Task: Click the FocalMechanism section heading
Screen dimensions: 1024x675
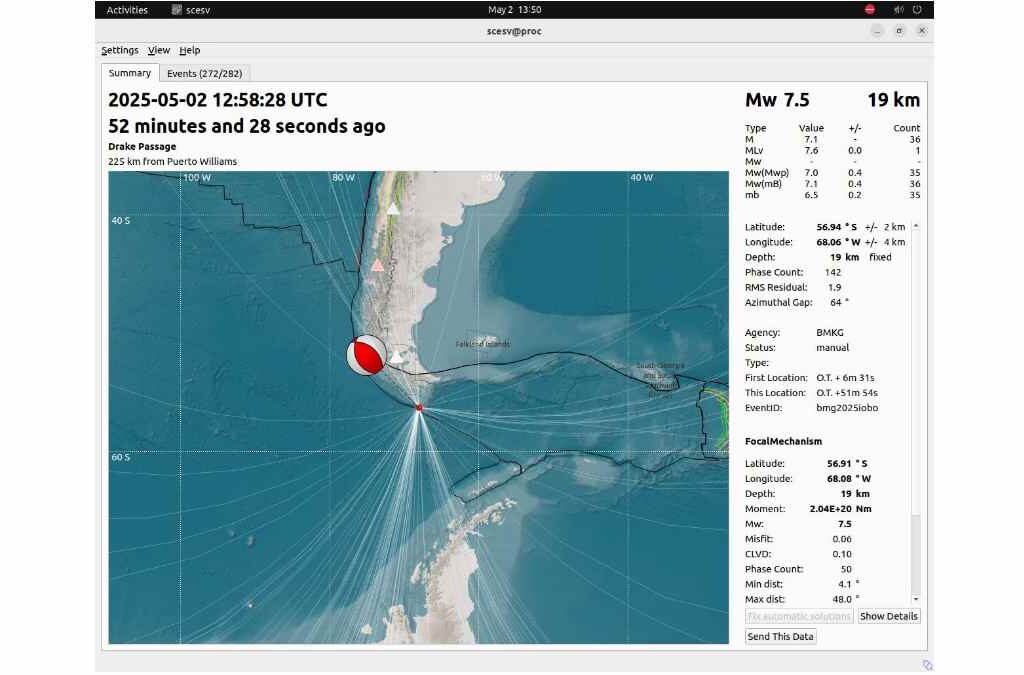Action: point(783,441)
